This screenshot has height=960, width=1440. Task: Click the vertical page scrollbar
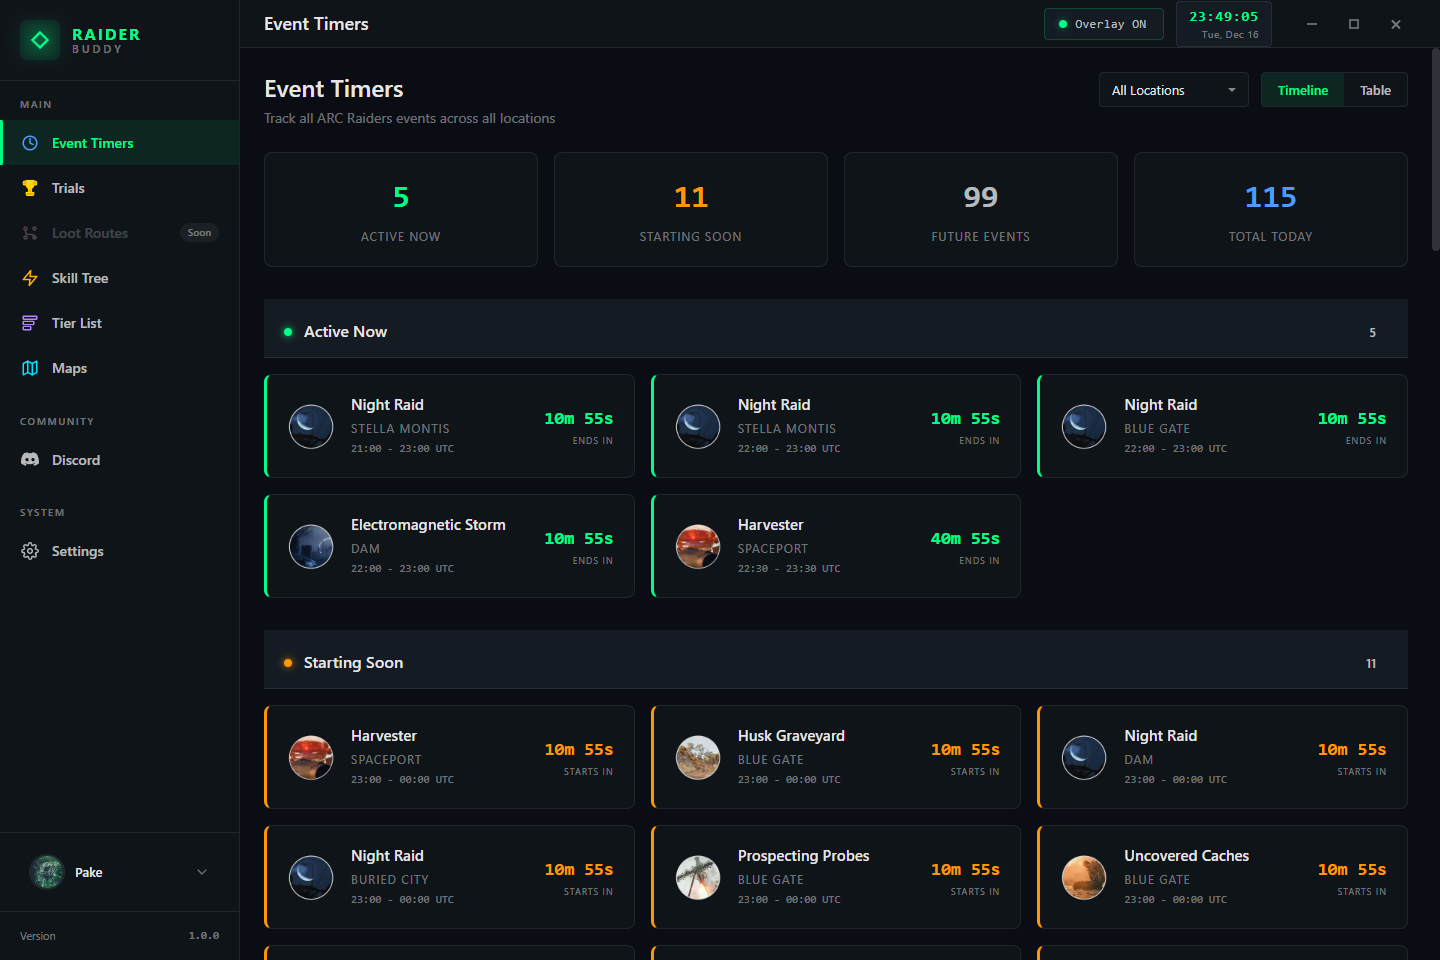click(x=1435, y=150)
